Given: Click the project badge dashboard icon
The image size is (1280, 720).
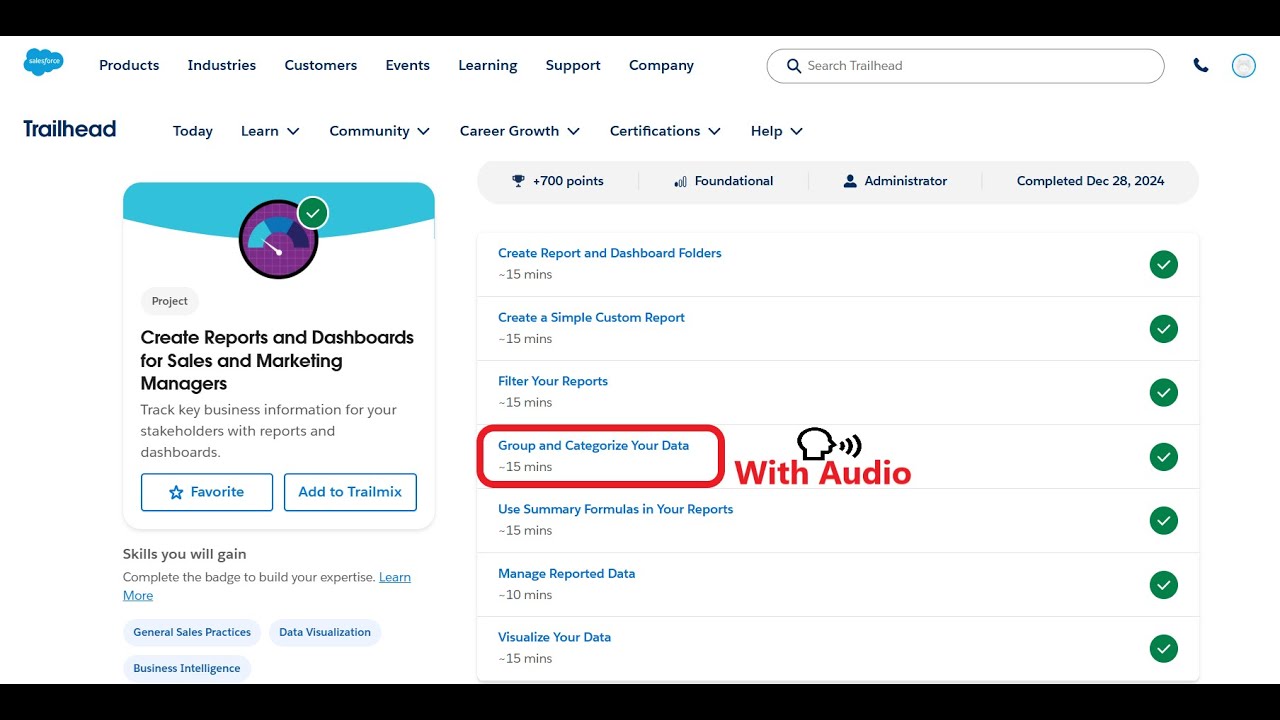Looking at the screenshot, I should pos(279,239).
